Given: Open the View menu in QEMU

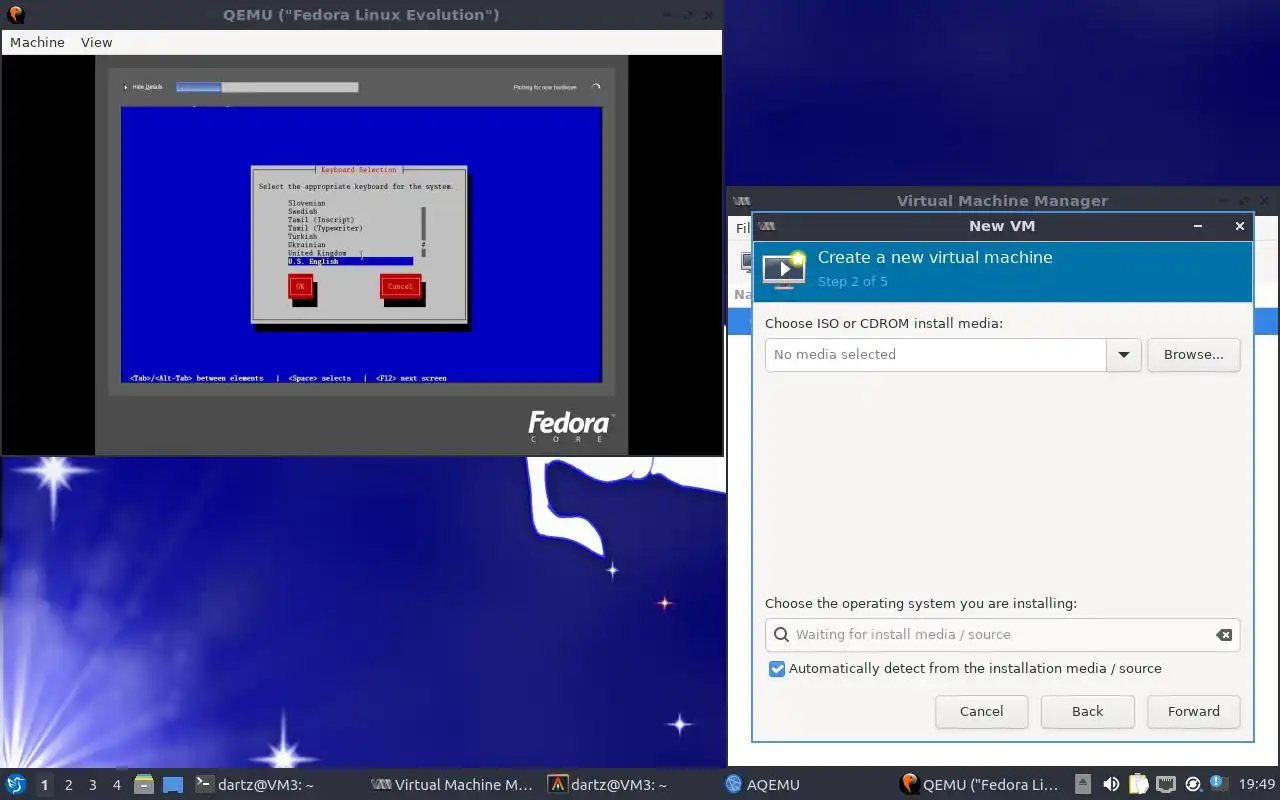Looking at the screenshot, I should click(x=96, y=42).
